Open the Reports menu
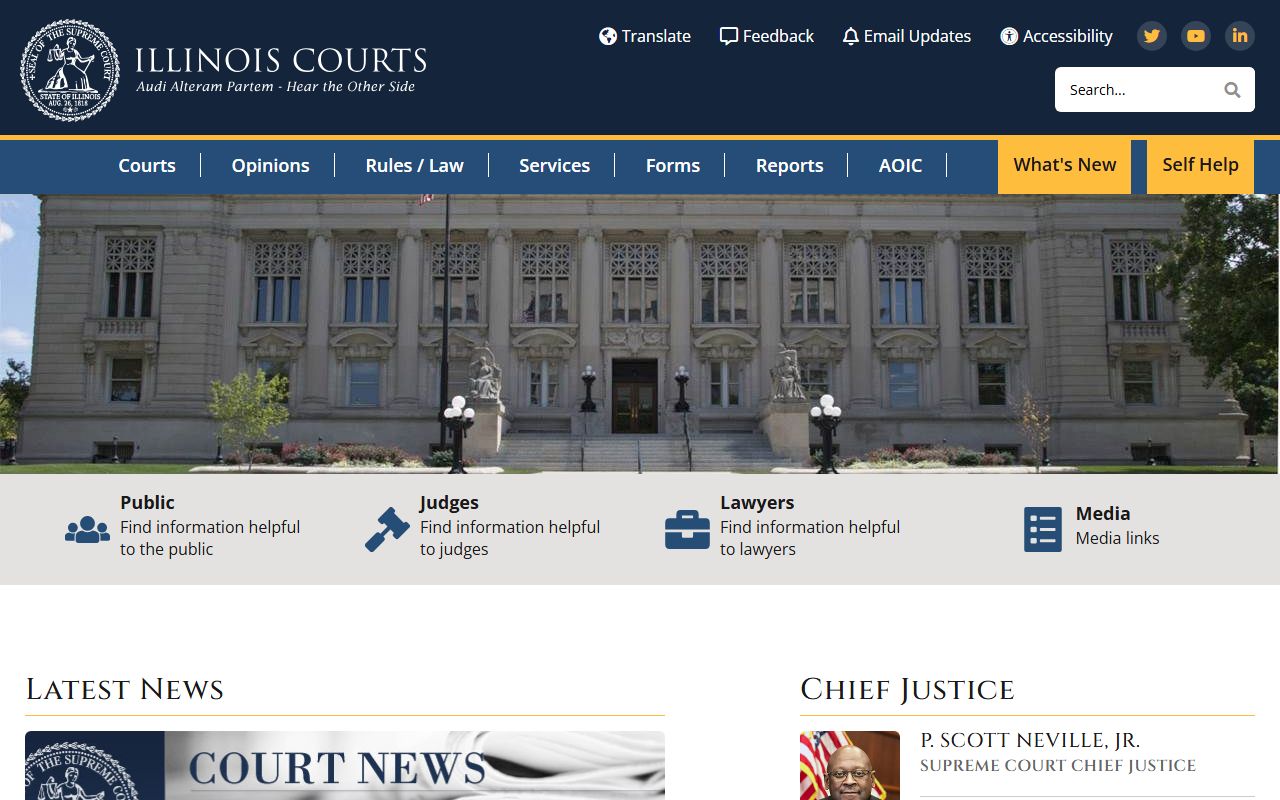Image resolution: width=1280 pixels, height=800 pixels. point(790,166)
